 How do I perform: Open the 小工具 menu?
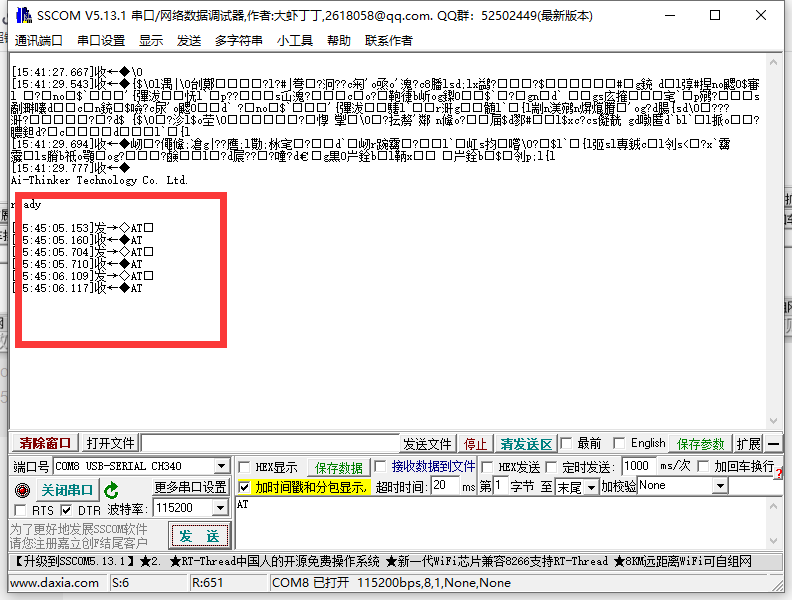pyautogui.click(x=294, y=40)
